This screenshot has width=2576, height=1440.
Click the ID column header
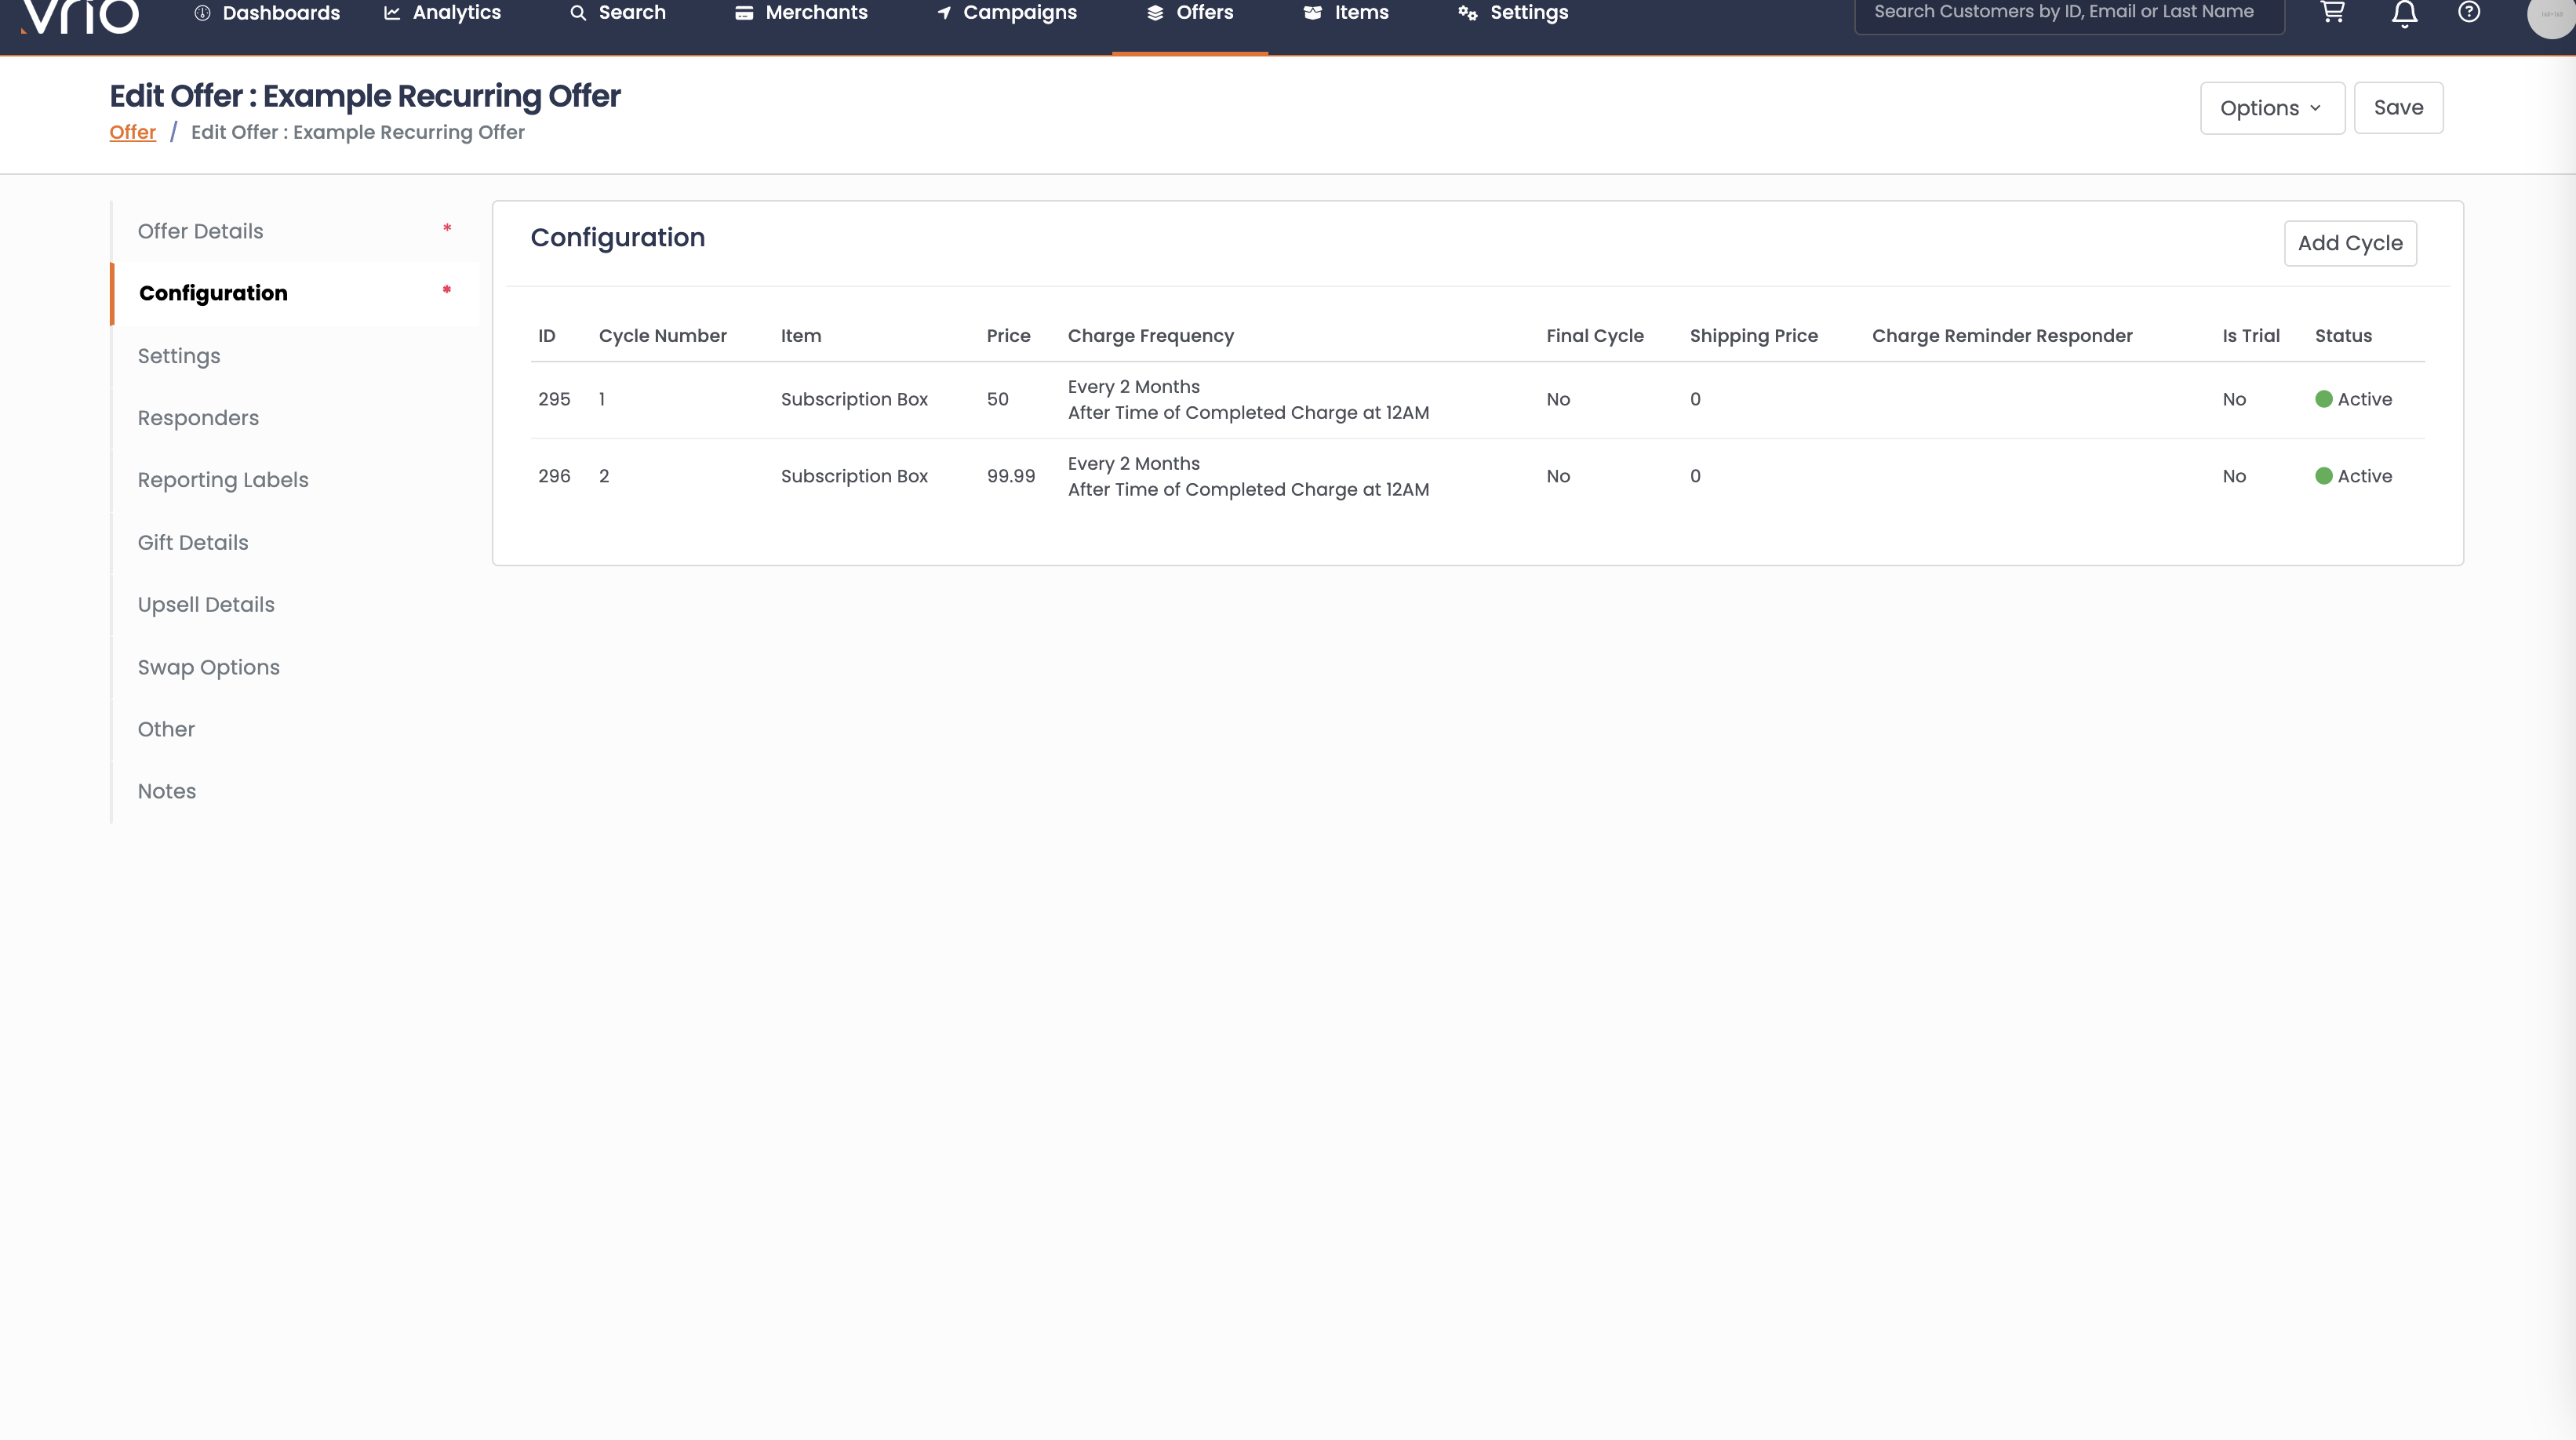coord(547,336)
